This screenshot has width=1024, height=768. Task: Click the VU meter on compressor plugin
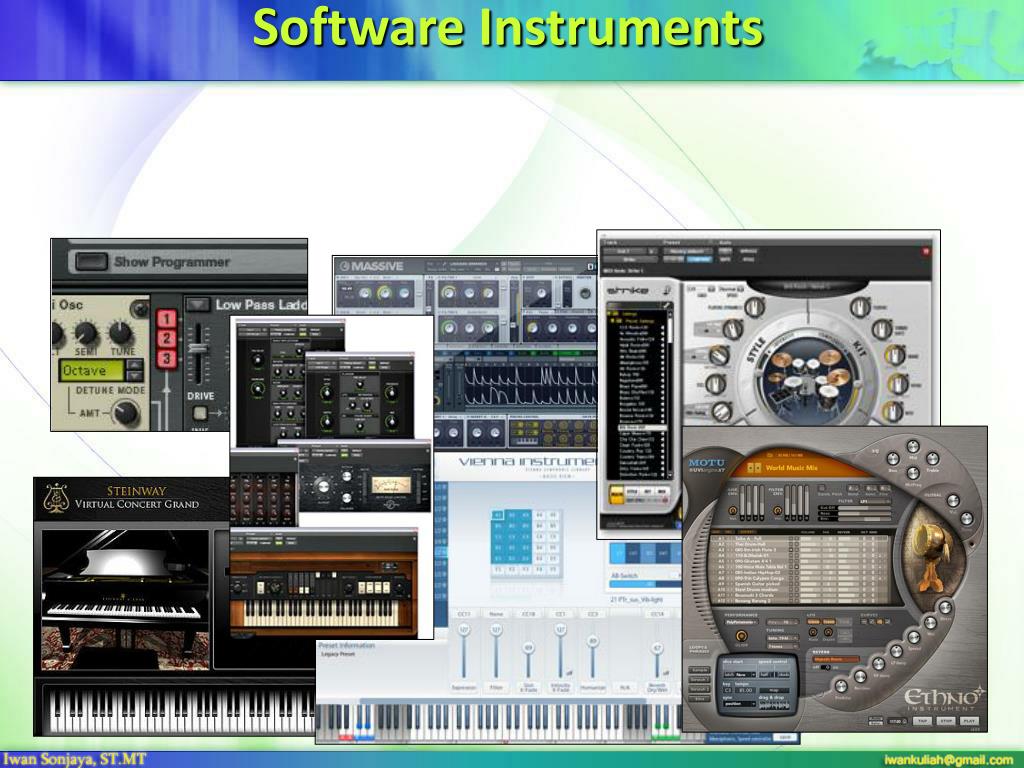391,486
